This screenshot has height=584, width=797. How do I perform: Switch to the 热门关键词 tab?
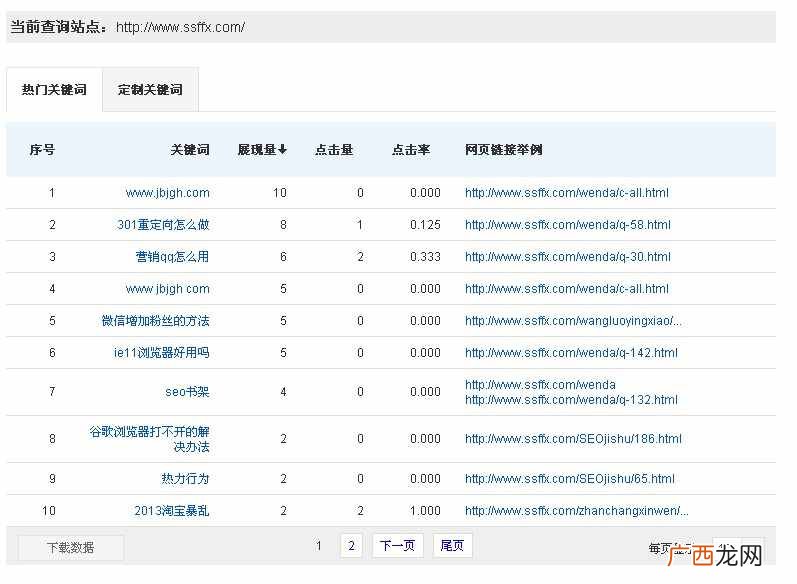tap(54, 90)
